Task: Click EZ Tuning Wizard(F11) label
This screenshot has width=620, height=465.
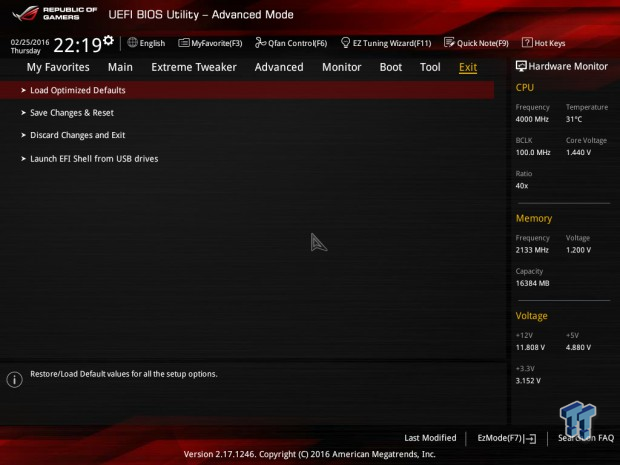Action: pyautogui.click(x=392, y=43)
